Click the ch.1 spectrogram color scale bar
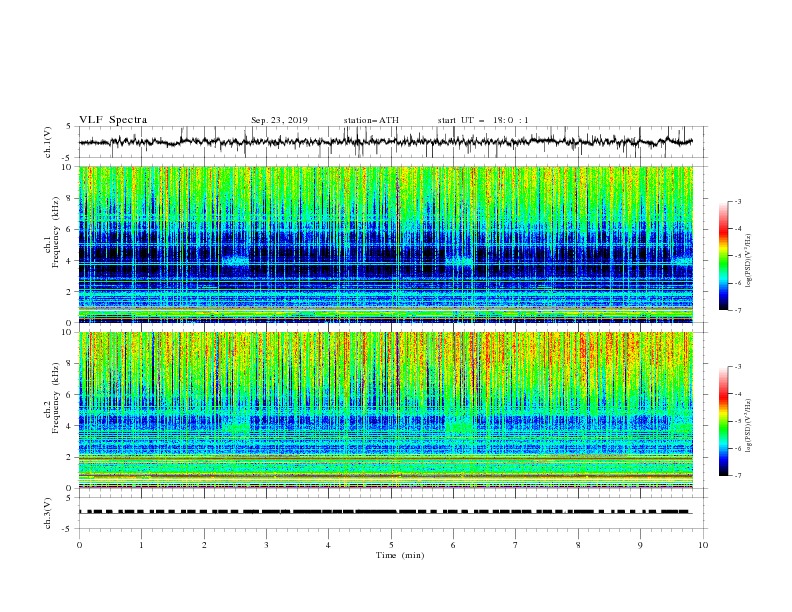This screenshot has width=792, height=612. [x=724, y=256]
